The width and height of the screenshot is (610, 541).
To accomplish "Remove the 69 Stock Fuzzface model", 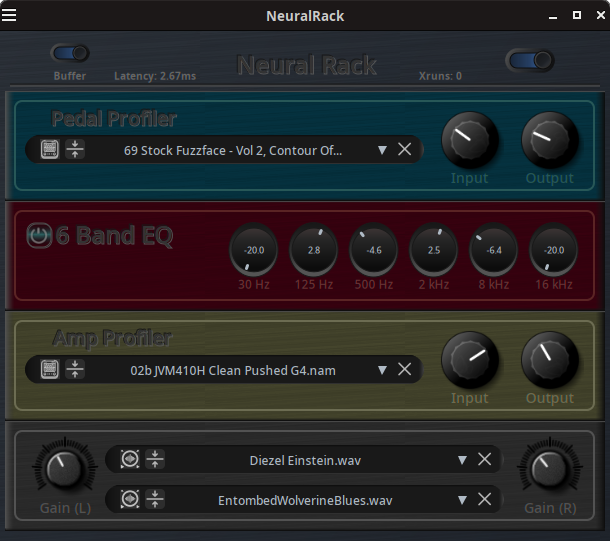I will (x=405, y=150).
